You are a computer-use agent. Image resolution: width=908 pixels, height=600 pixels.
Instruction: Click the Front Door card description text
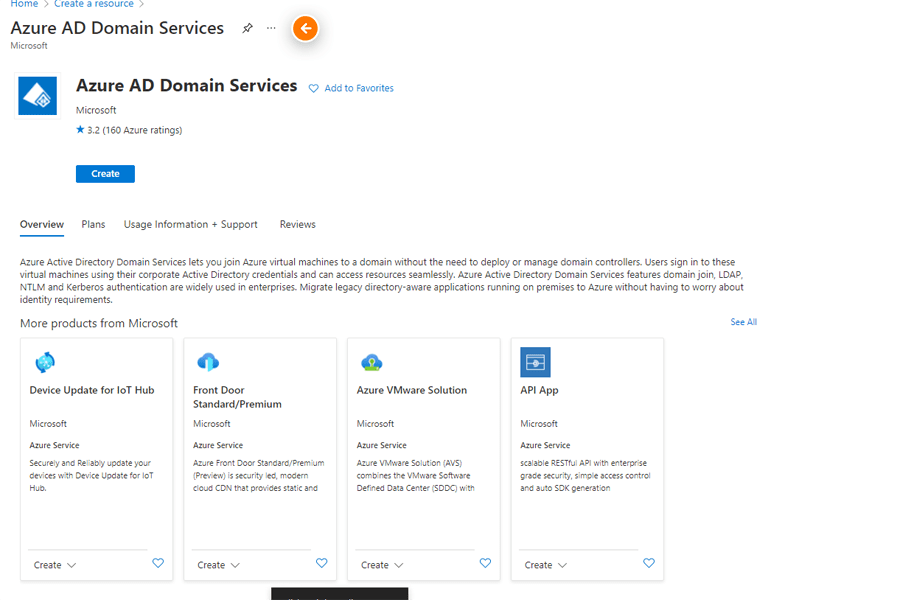tap(259, 475)
